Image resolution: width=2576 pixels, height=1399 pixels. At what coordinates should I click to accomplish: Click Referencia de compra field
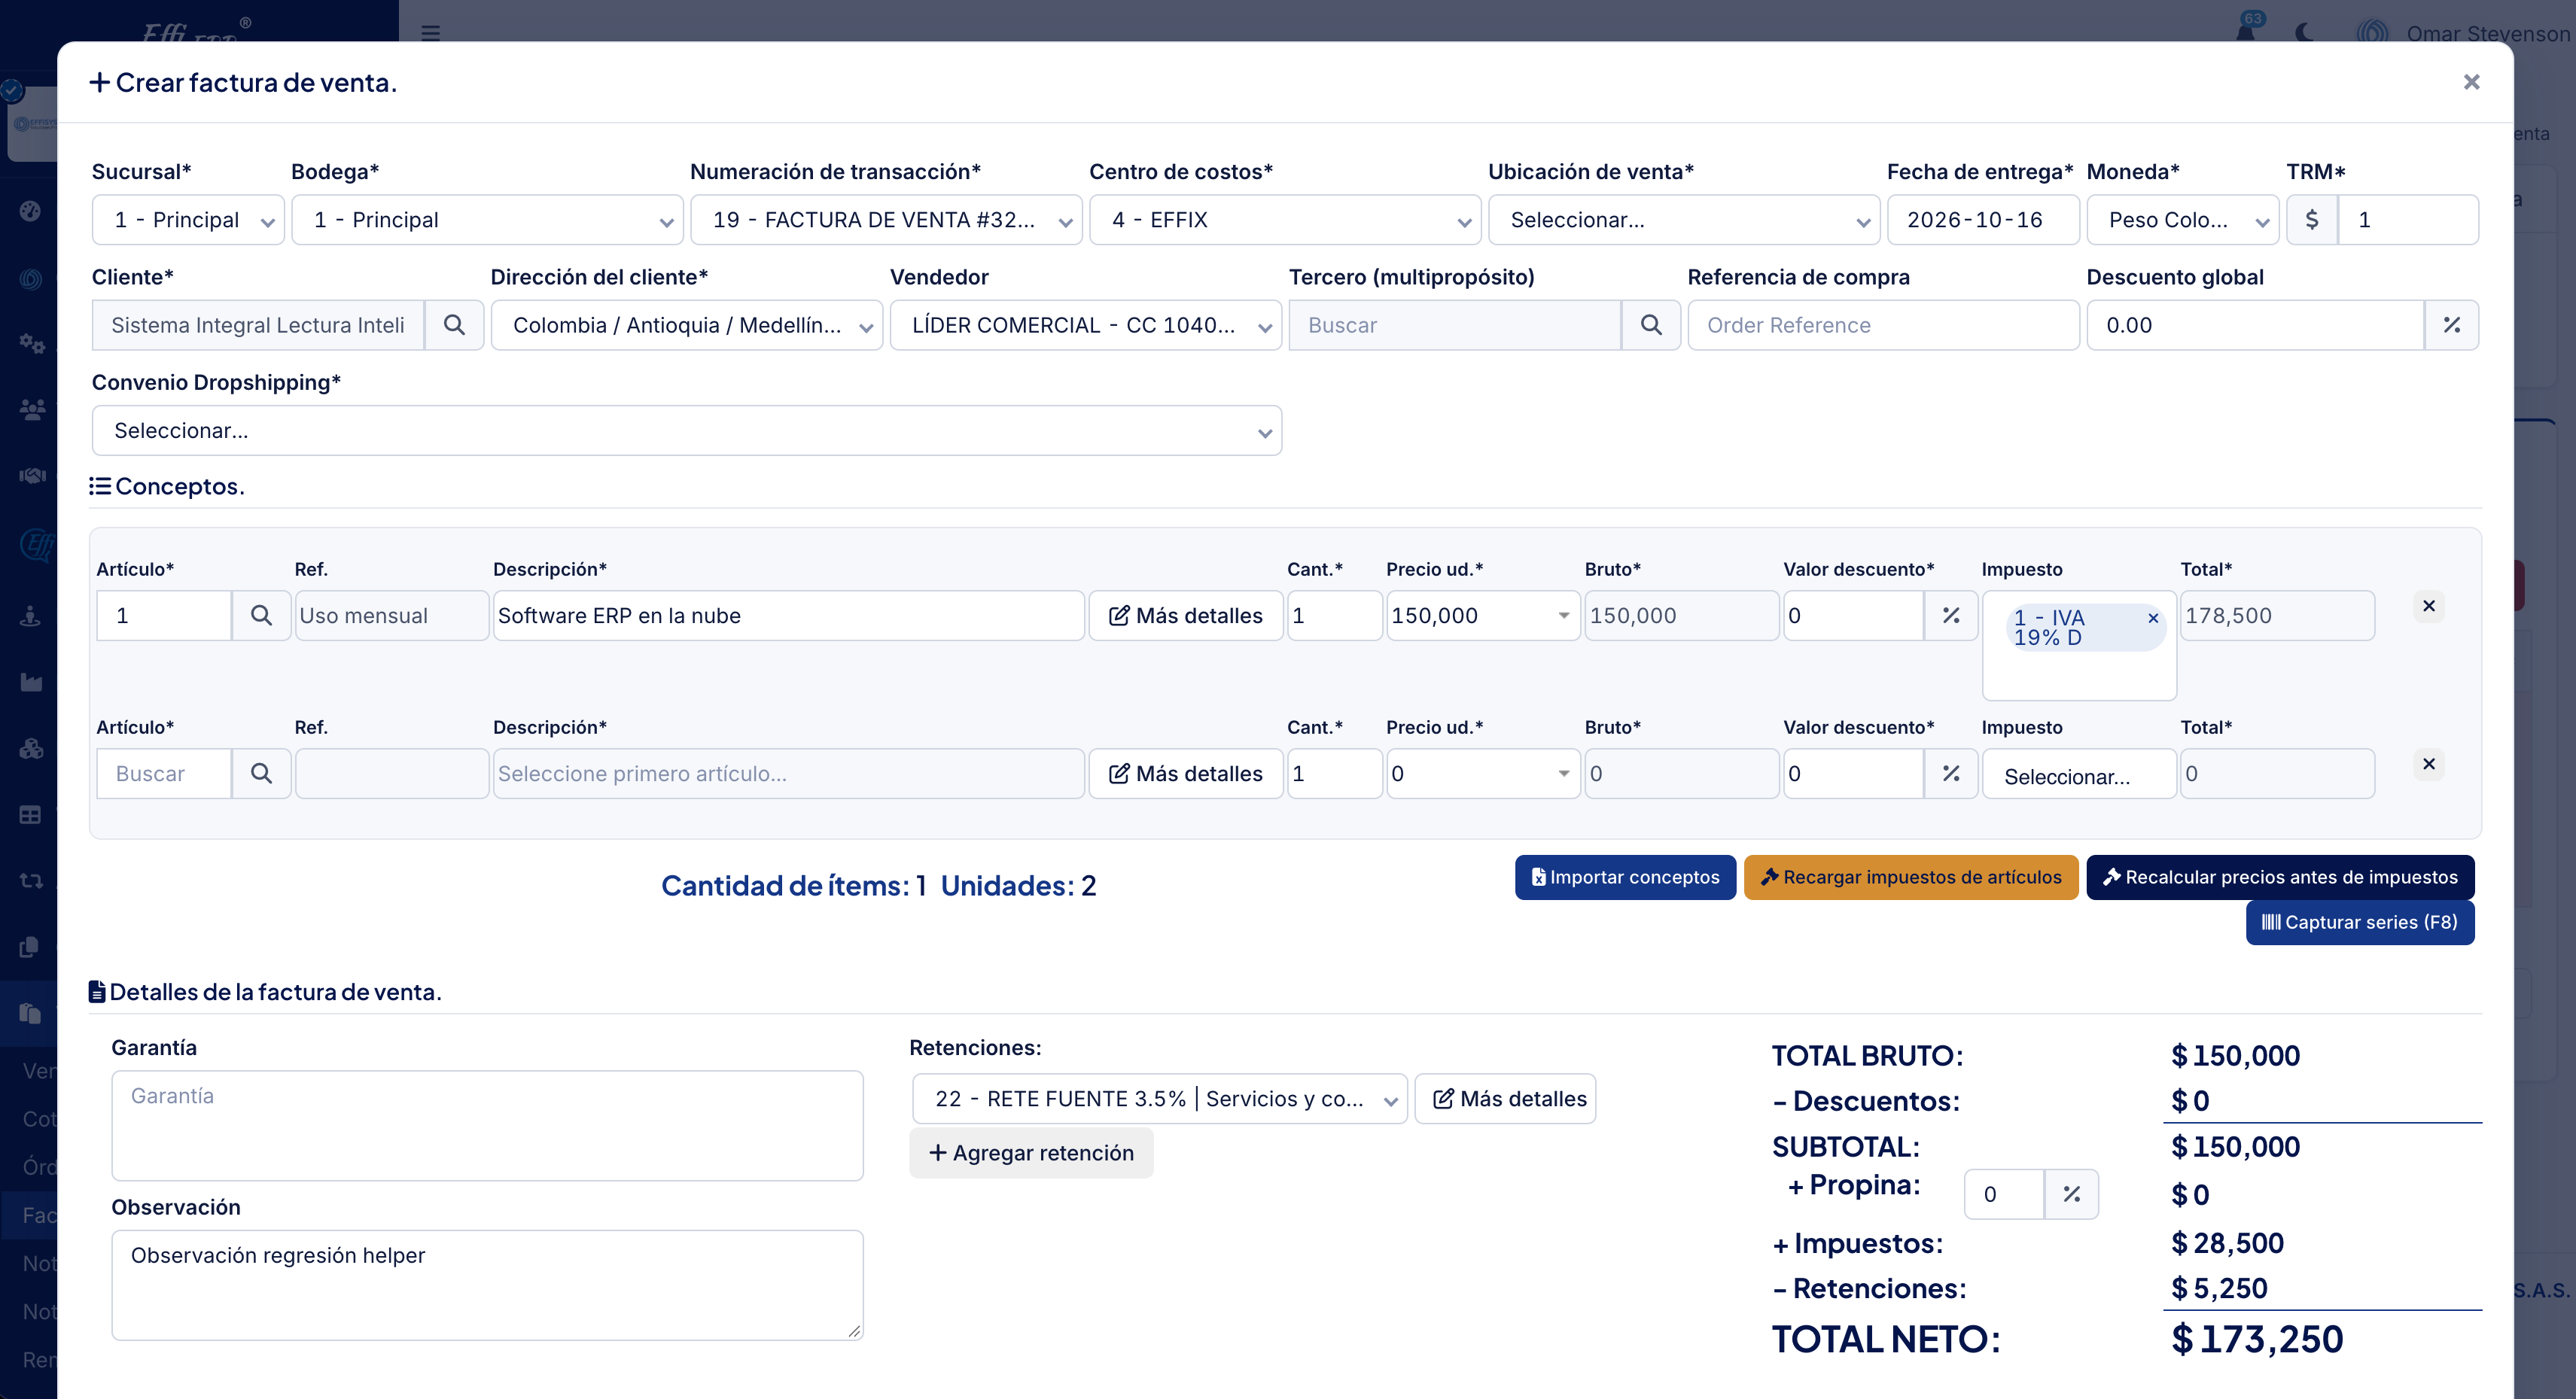click(1883, 325)
